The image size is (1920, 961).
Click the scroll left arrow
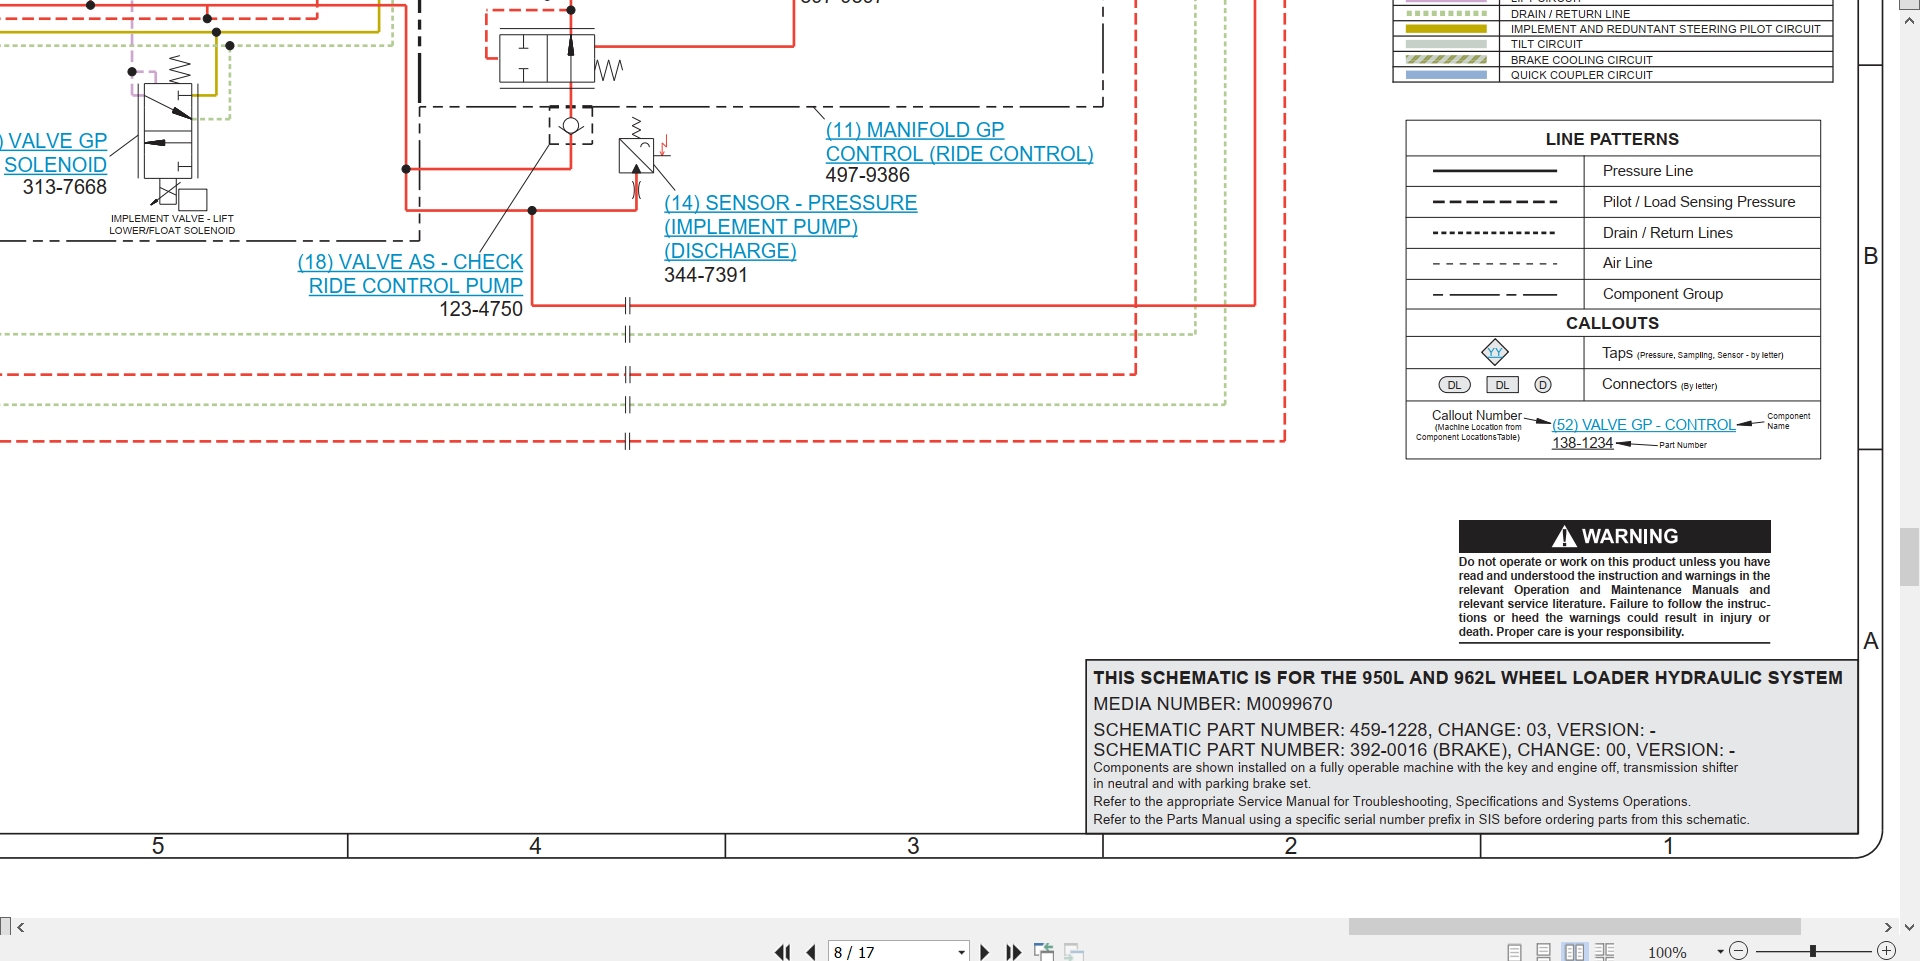coord(21,927)
